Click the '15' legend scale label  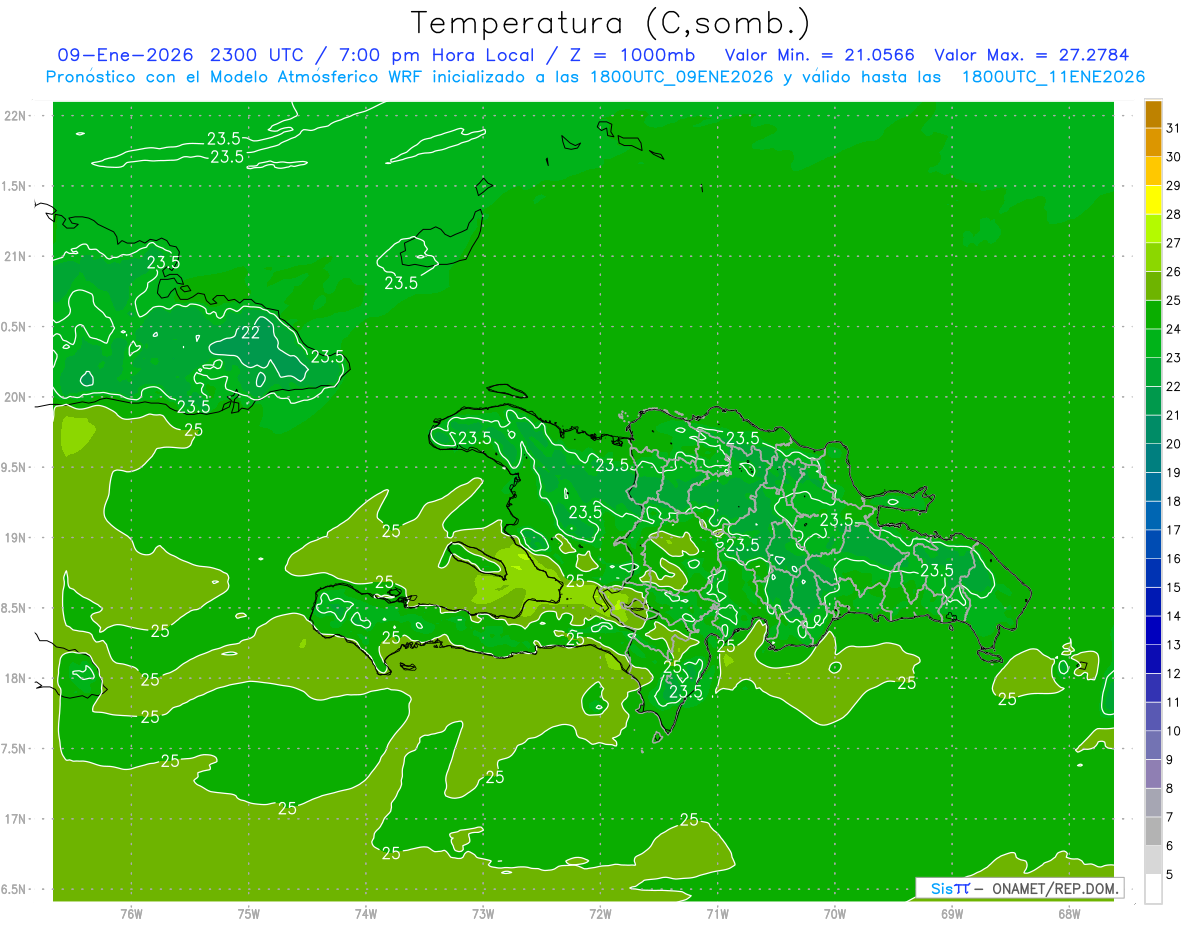coord(1173,587)
